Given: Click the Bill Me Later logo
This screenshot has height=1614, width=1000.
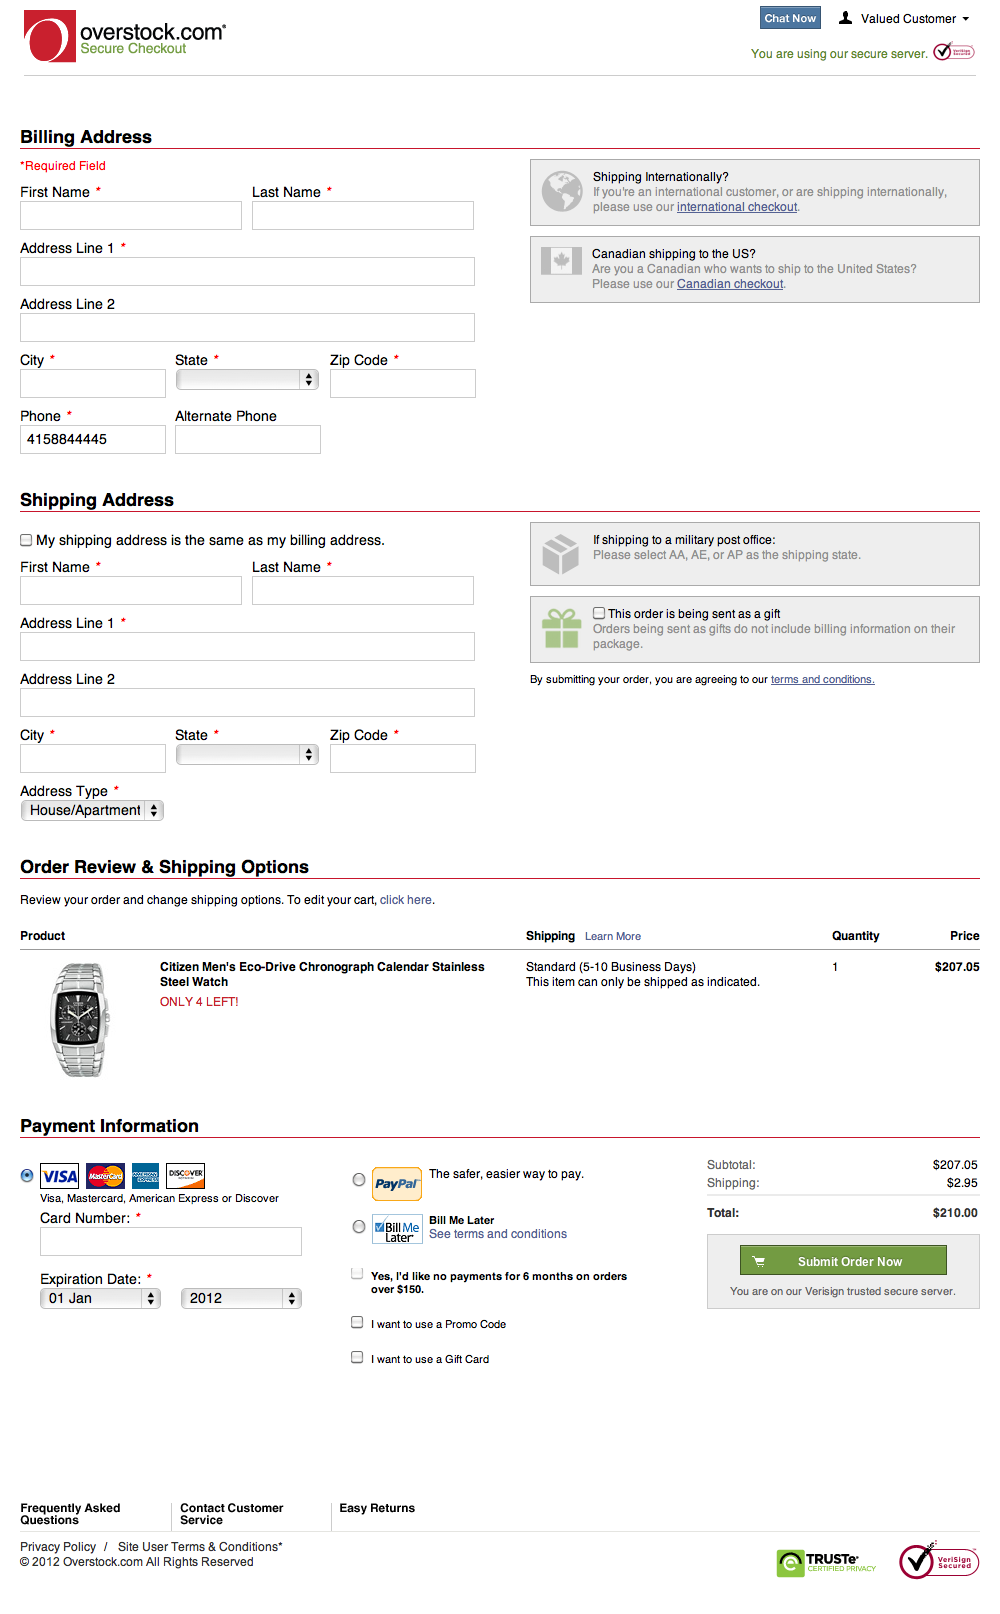Looking at the screenshot, I should click(x=396, y=1229).
